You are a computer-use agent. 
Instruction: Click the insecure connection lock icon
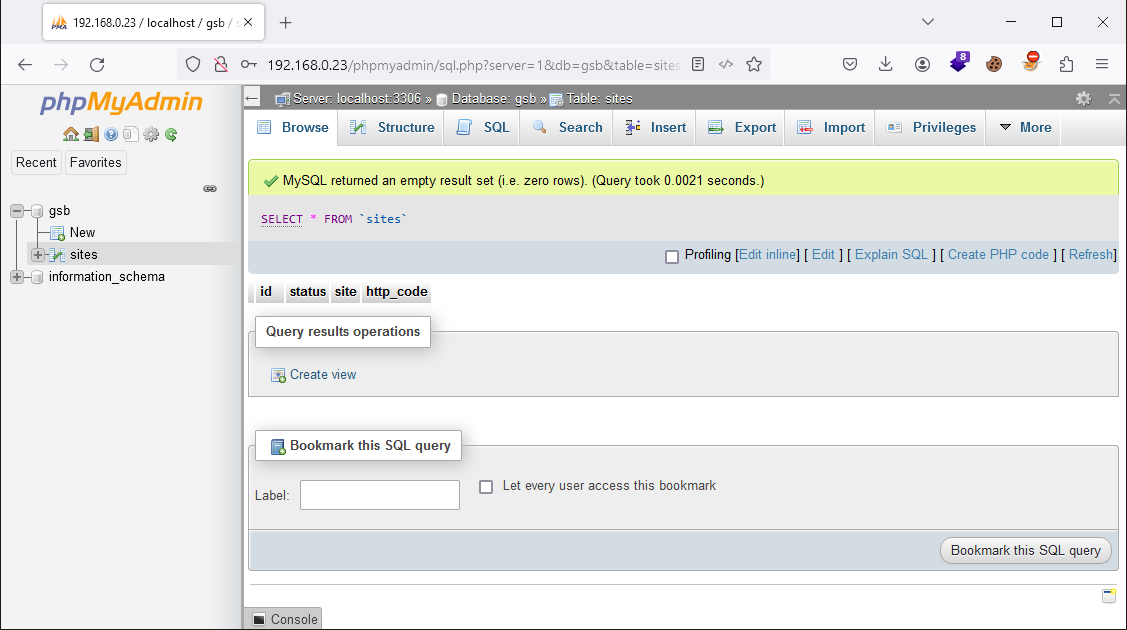[221, 65]
